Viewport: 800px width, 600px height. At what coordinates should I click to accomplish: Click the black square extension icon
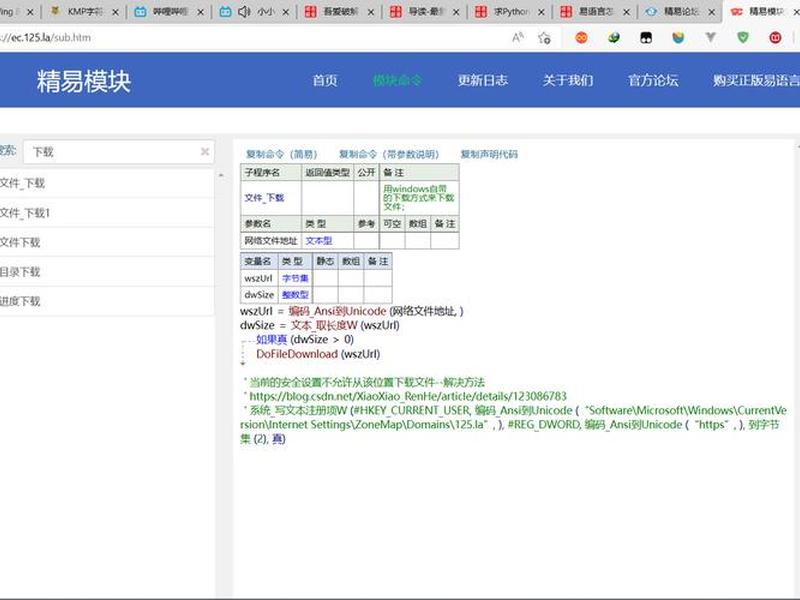coord(646,37)
